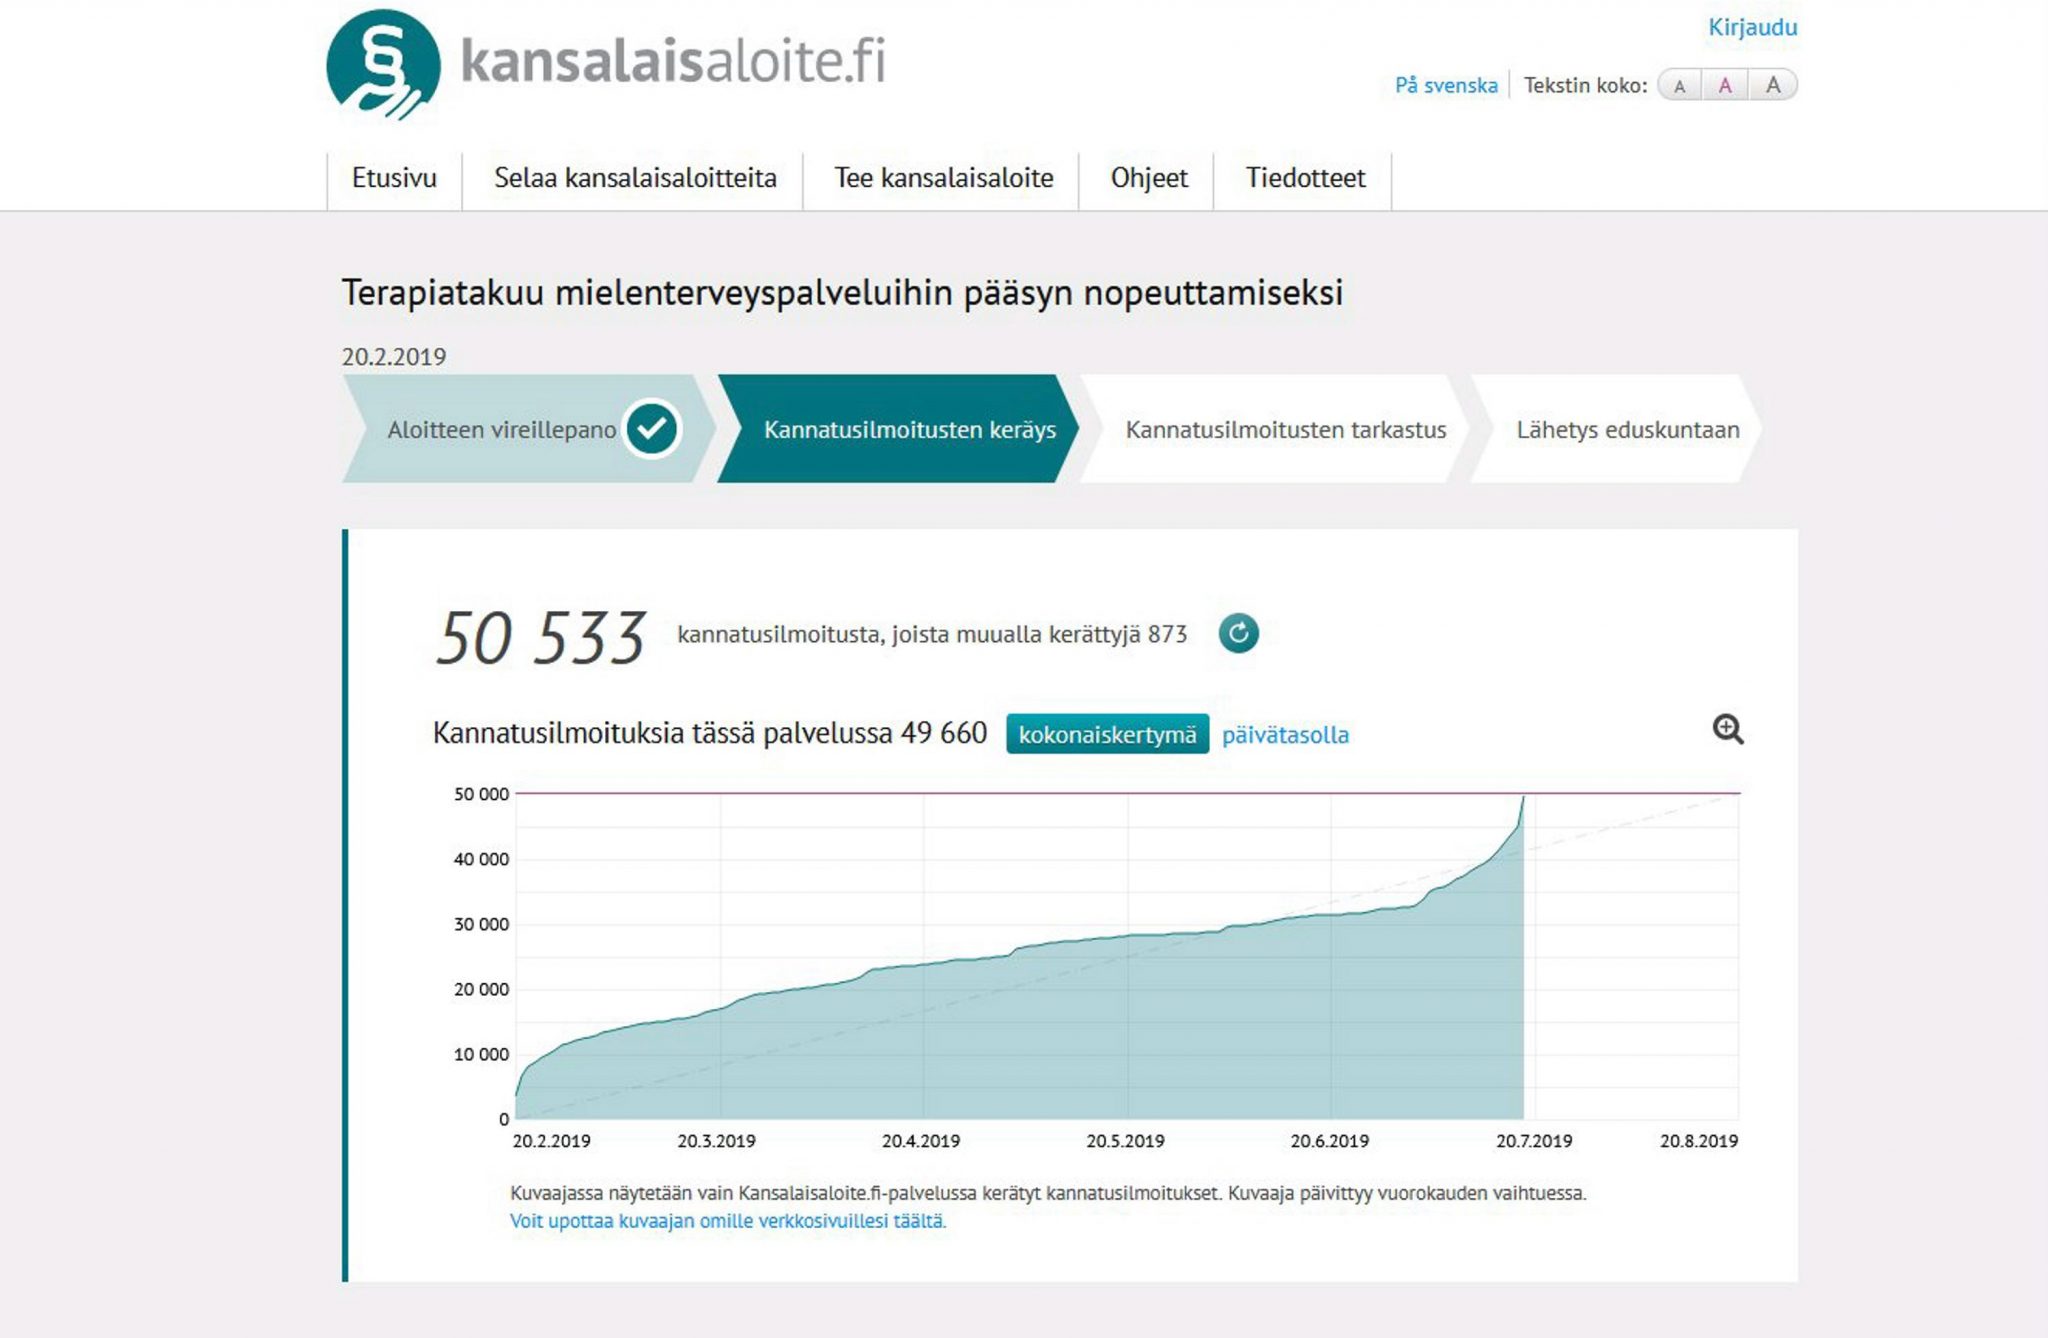Image resolution: width=2048 pixels, height=1338 pixels.
Task: Open the Etusivu menu item
Action: click(x=394, y=178)
